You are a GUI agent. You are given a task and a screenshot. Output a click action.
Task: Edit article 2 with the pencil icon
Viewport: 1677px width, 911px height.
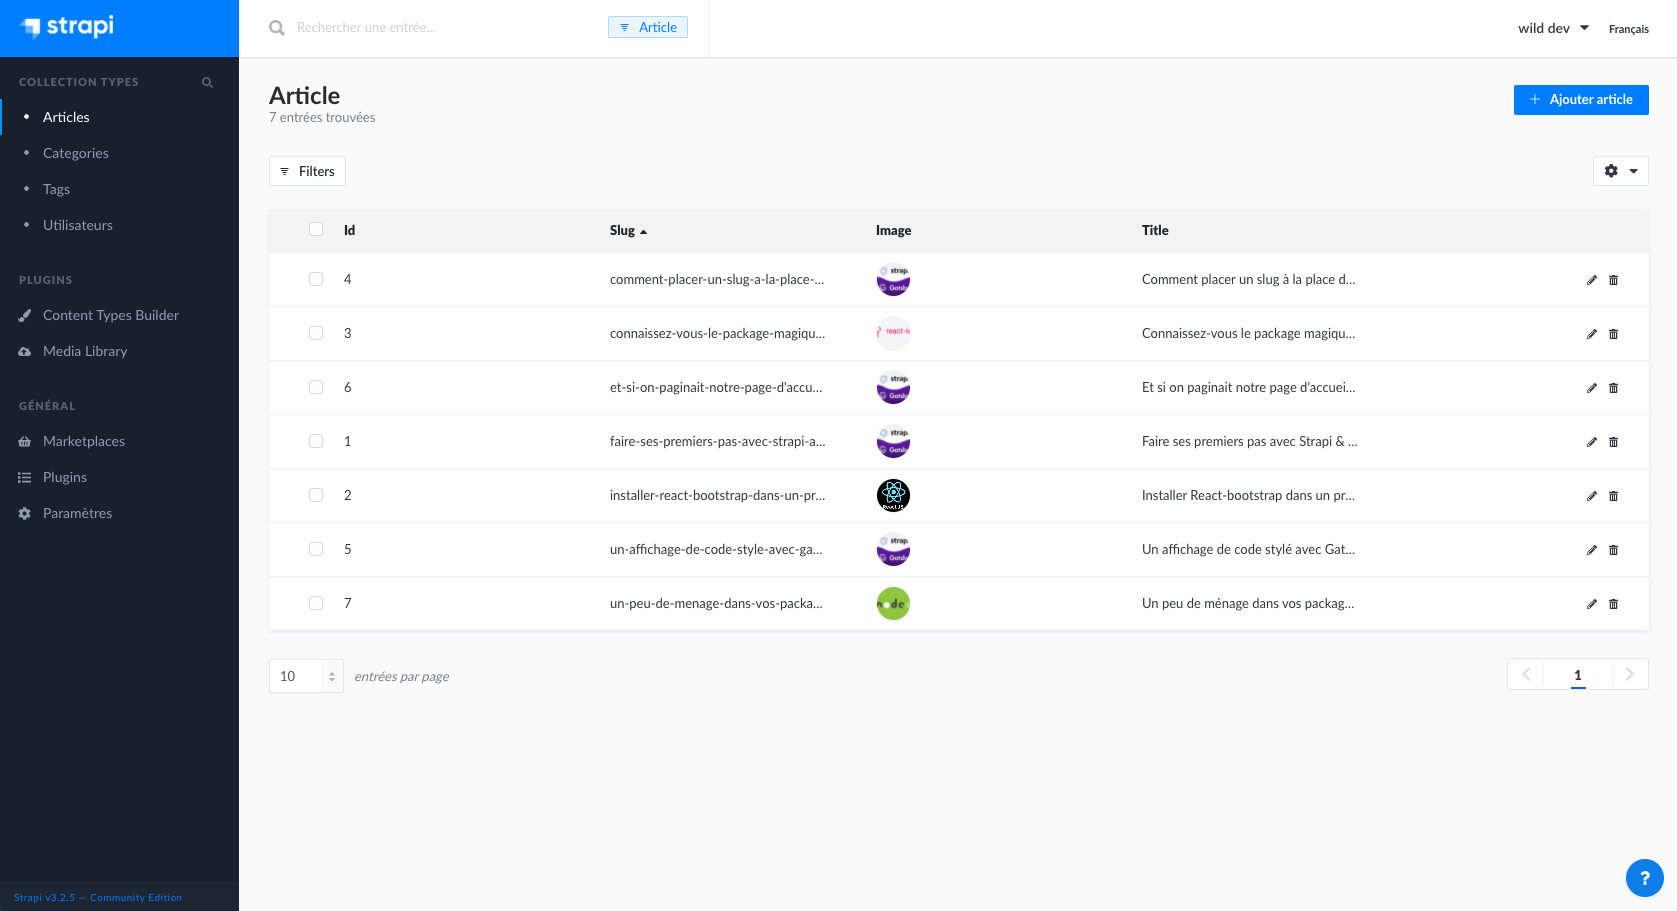coord(1592,496)
